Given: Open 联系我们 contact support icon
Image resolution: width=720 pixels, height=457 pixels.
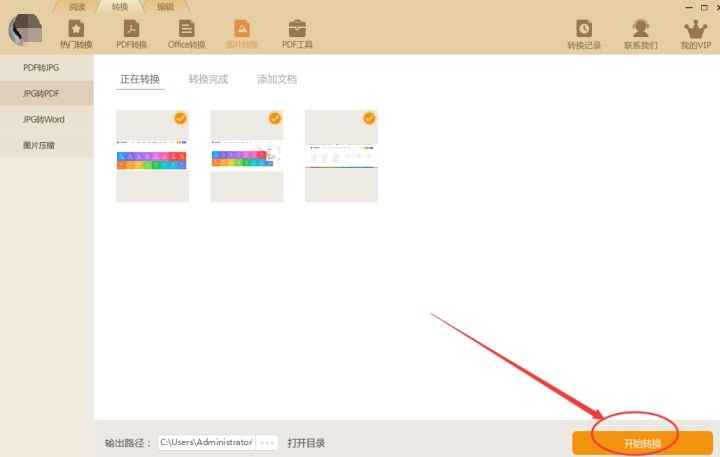Looking at the screenshot, I should (641, 34).
